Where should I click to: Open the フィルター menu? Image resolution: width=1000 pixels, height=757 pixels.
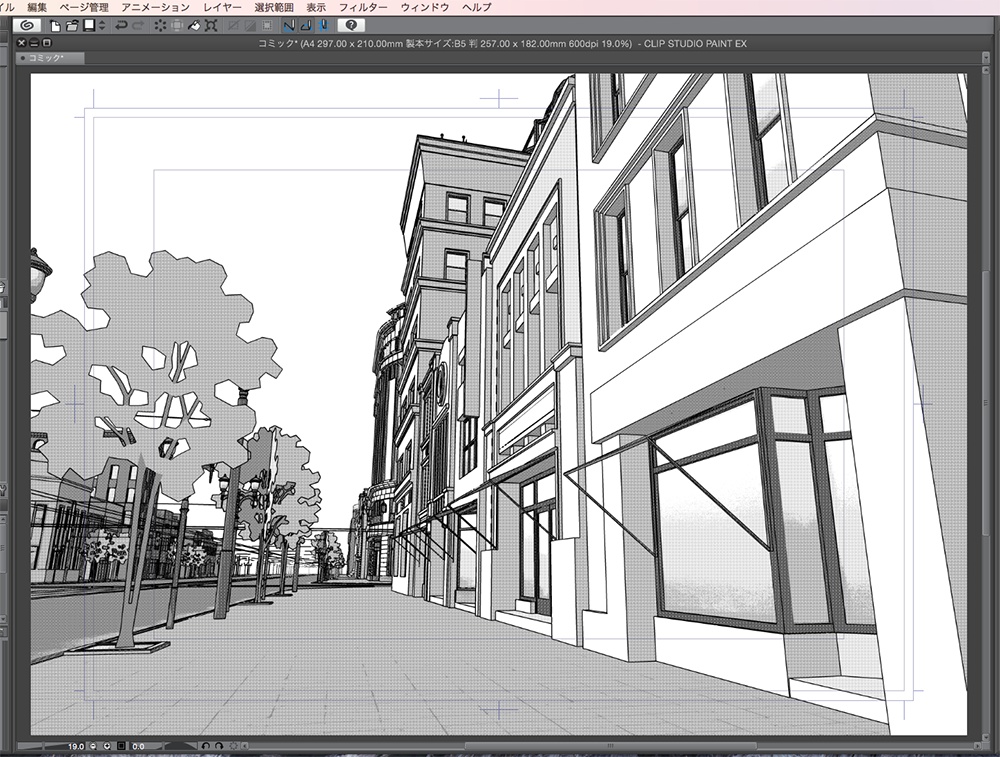coord(363,7)
